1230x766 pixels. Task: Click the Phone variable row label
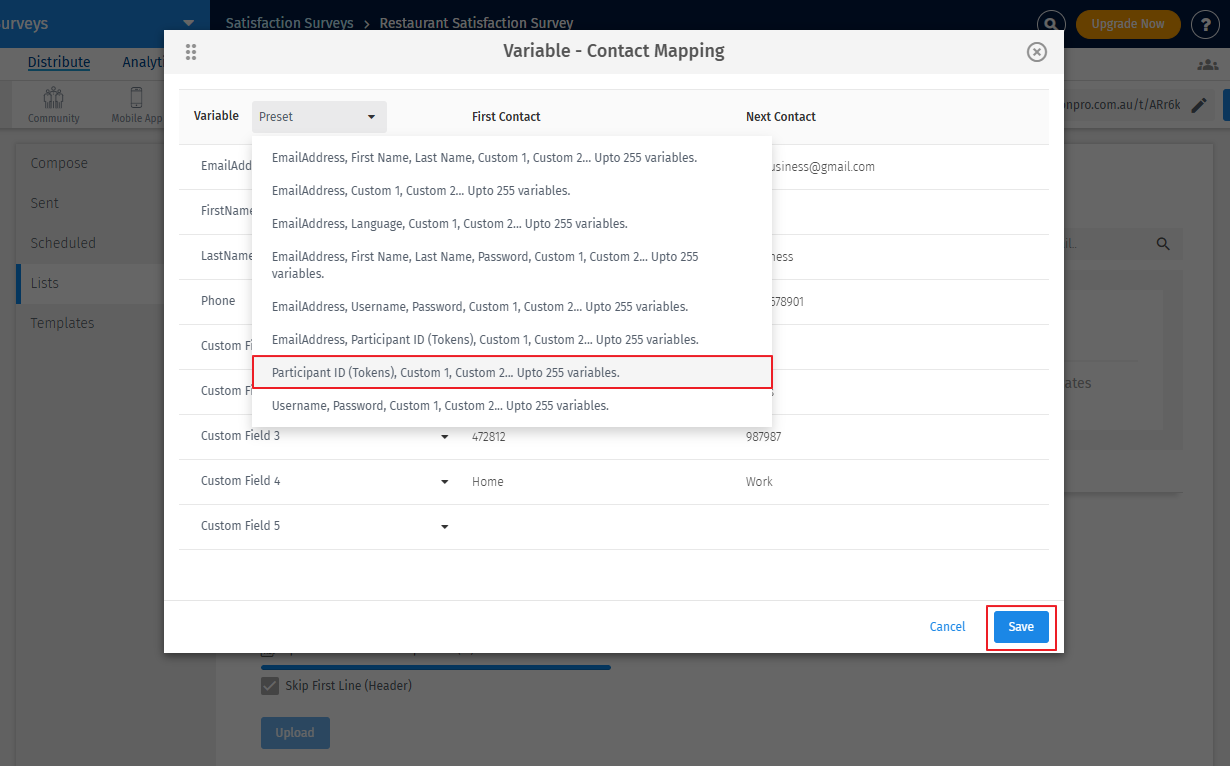click(218, 301)
